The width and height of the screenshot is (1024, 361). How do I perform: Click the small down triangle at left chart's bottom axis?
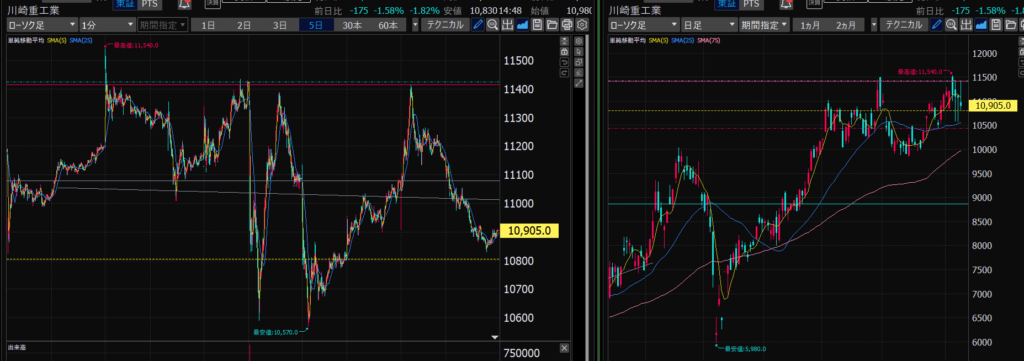click(494, 337)
